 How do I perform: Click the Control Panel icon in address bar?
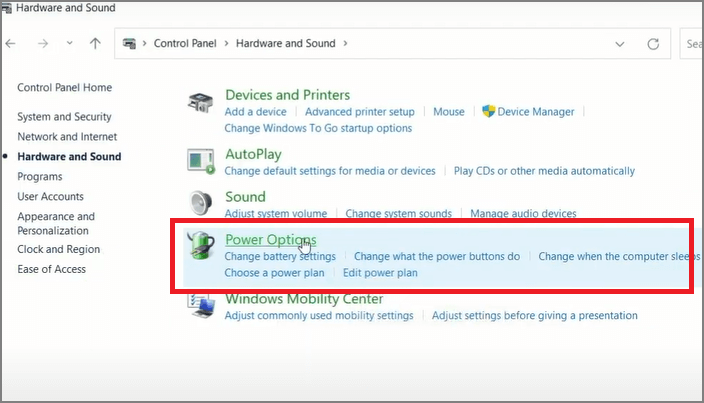click(129, 44)
